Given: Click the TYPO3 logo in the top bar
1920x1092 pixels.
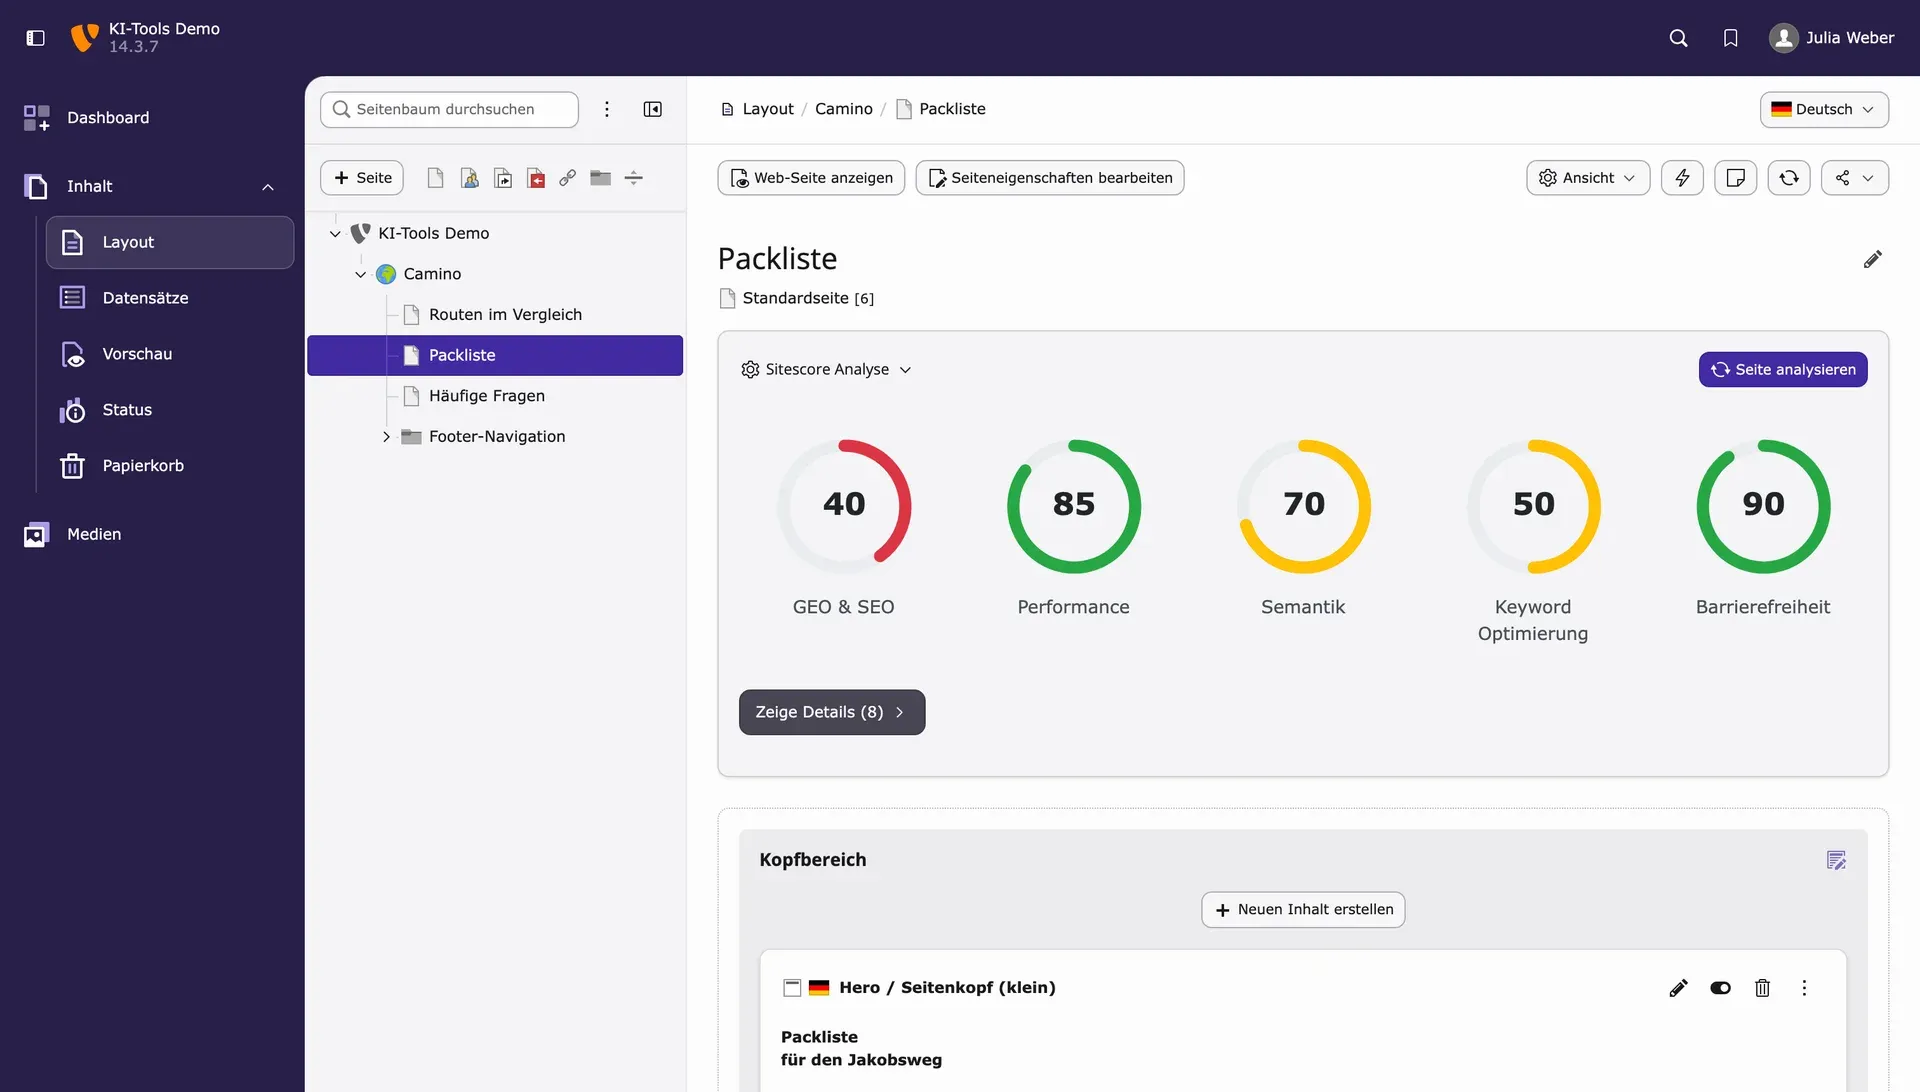Looking at the screenshot, I should coord(84,38).
